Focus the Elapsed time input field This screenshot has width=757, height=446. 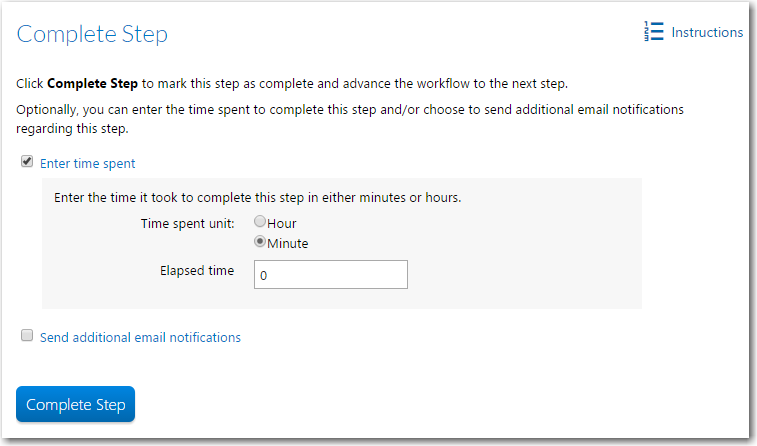click(x=330, y=274)
